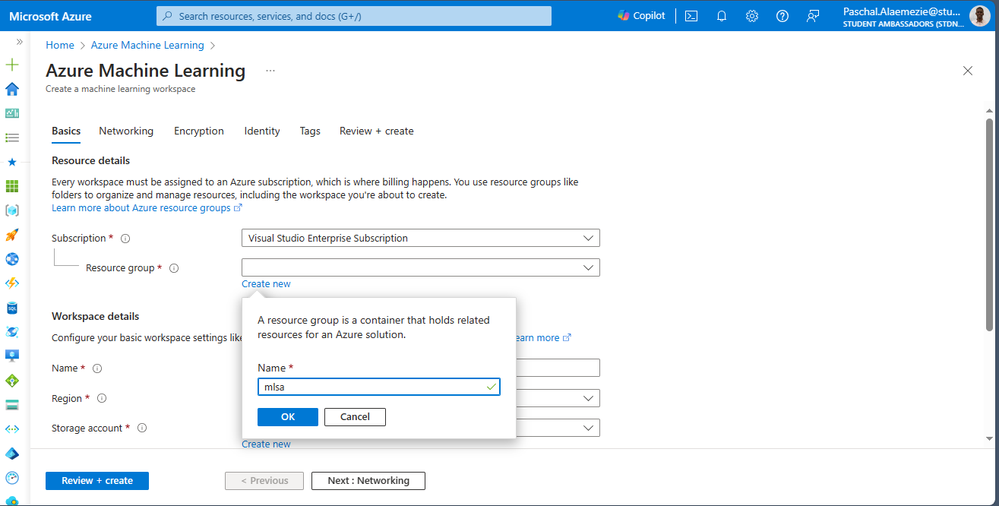Viewport: 999px width, 506px height.
Task: Open the Storage account dropdown arrow
Action: [x=588, y=428]
